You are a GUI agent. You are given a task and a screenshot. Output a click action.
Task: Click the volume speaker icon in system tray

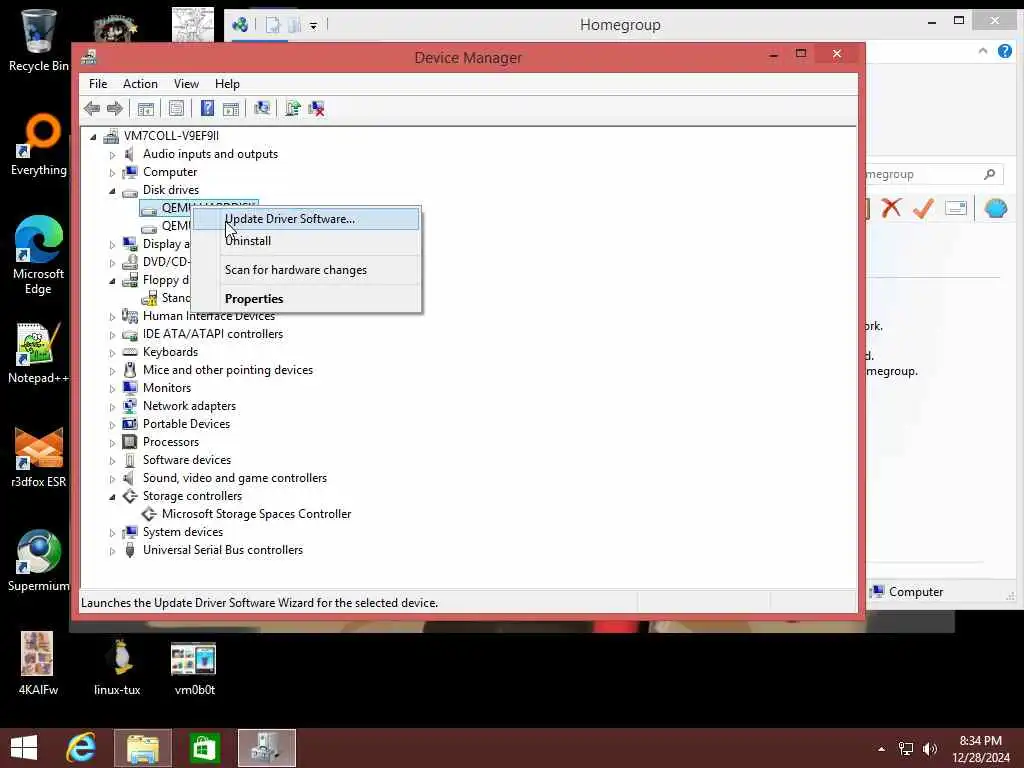coord(929,749)
